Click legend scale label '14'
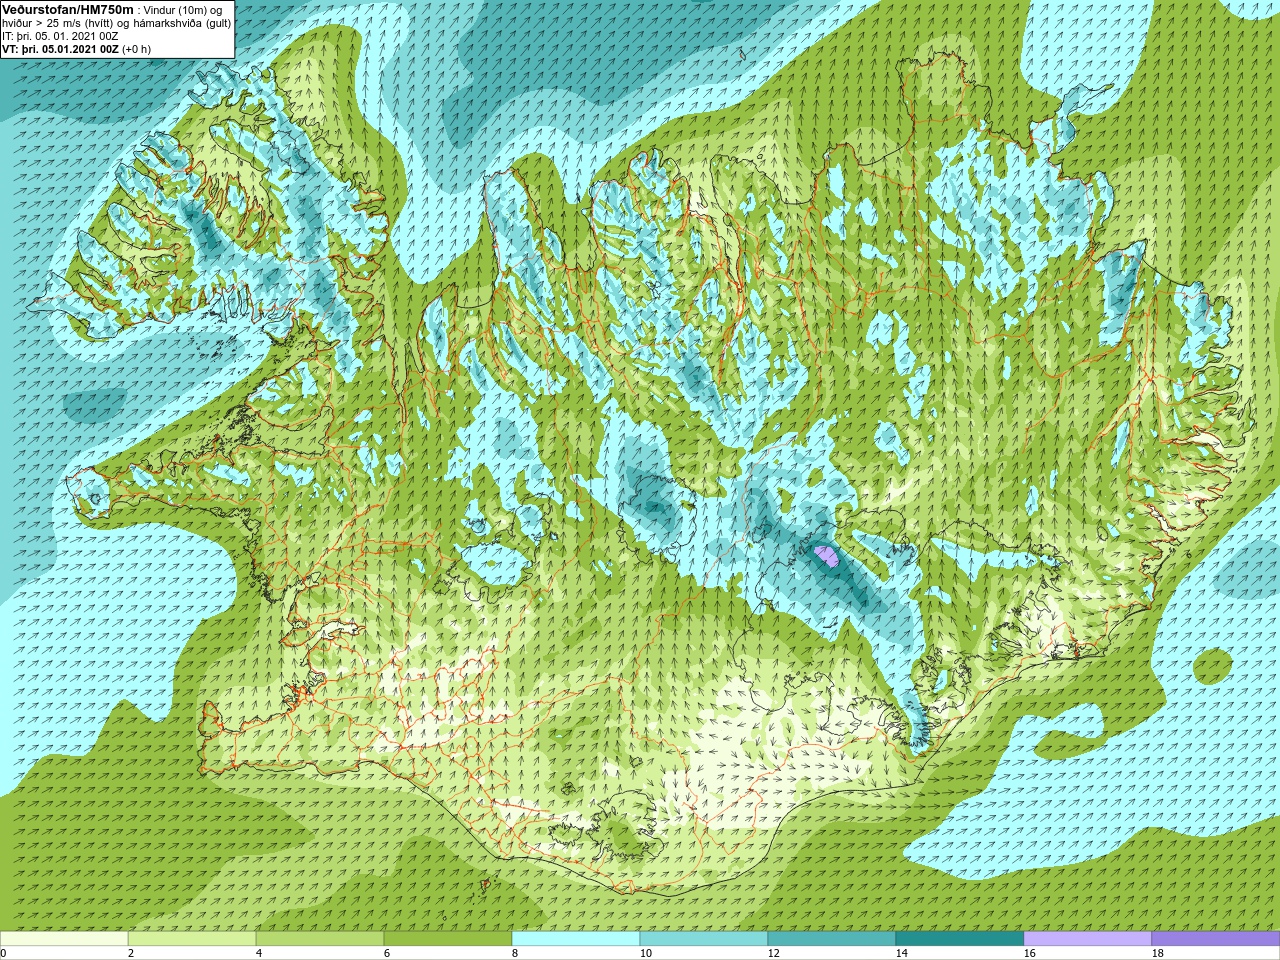Screen dimensions: 1280x960 click(901, 954)
